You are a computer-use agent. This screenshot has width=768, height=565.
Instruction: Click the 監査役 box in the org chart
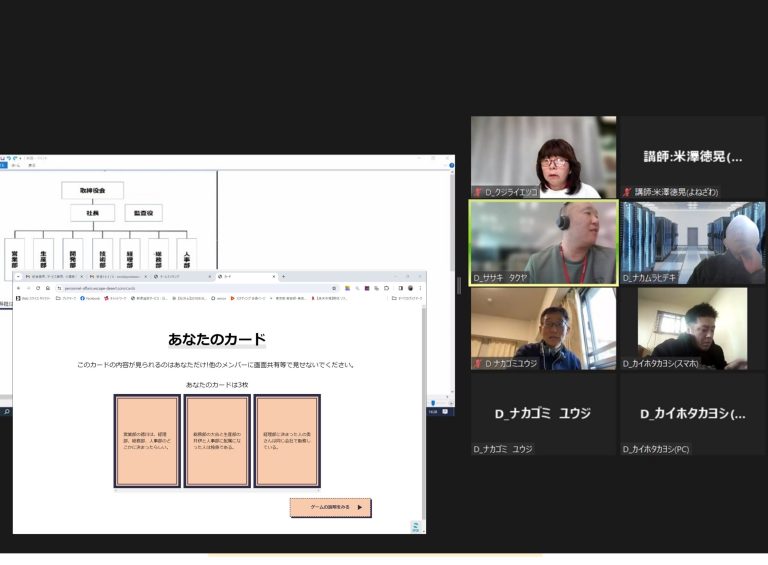tap(144, 213)
